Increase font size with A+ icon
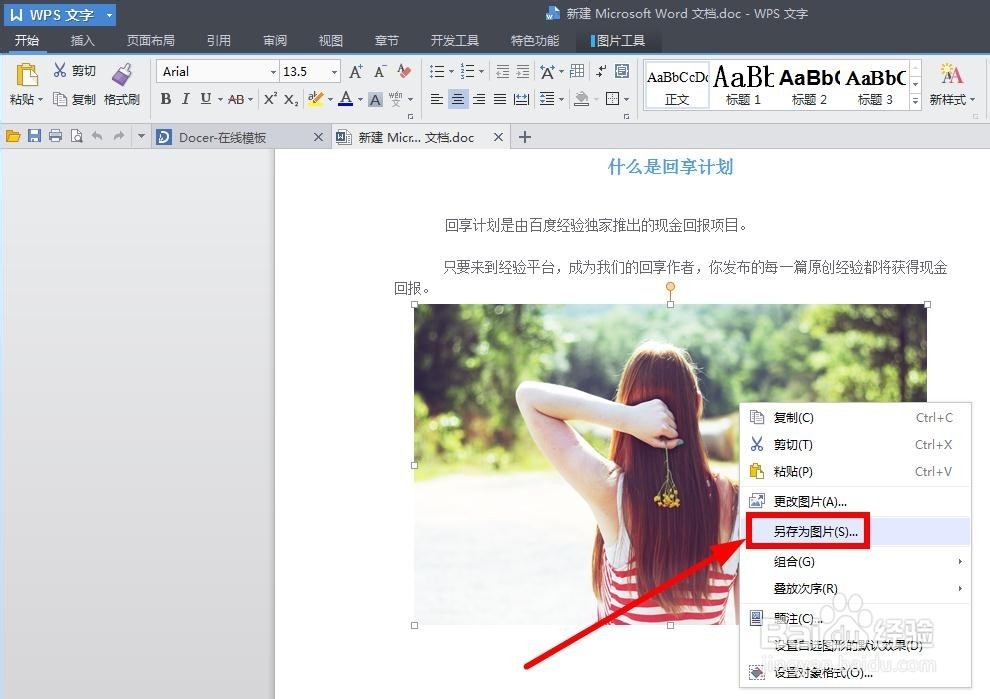990x699 pixels. (356, 71)
